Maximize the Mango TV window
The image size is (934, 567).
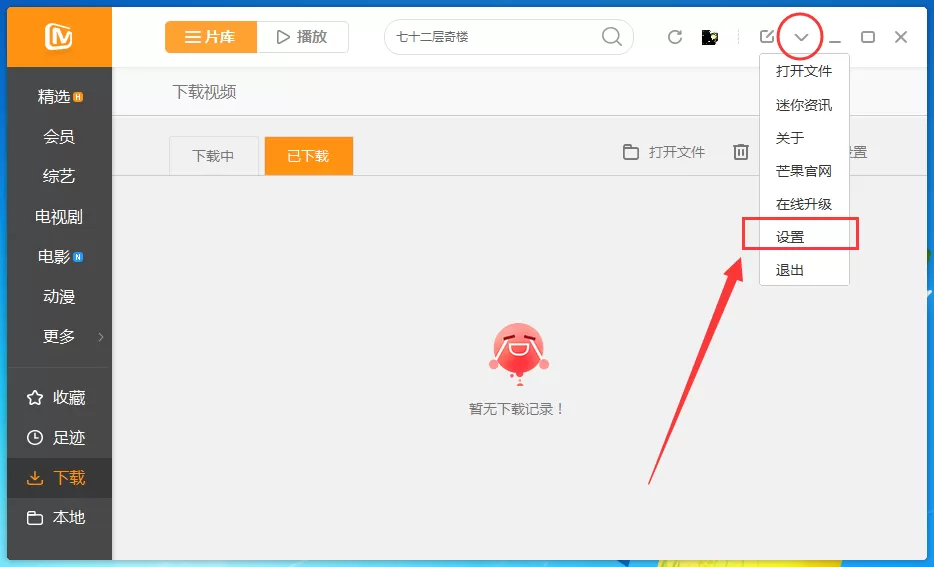(x=868, y=37)
